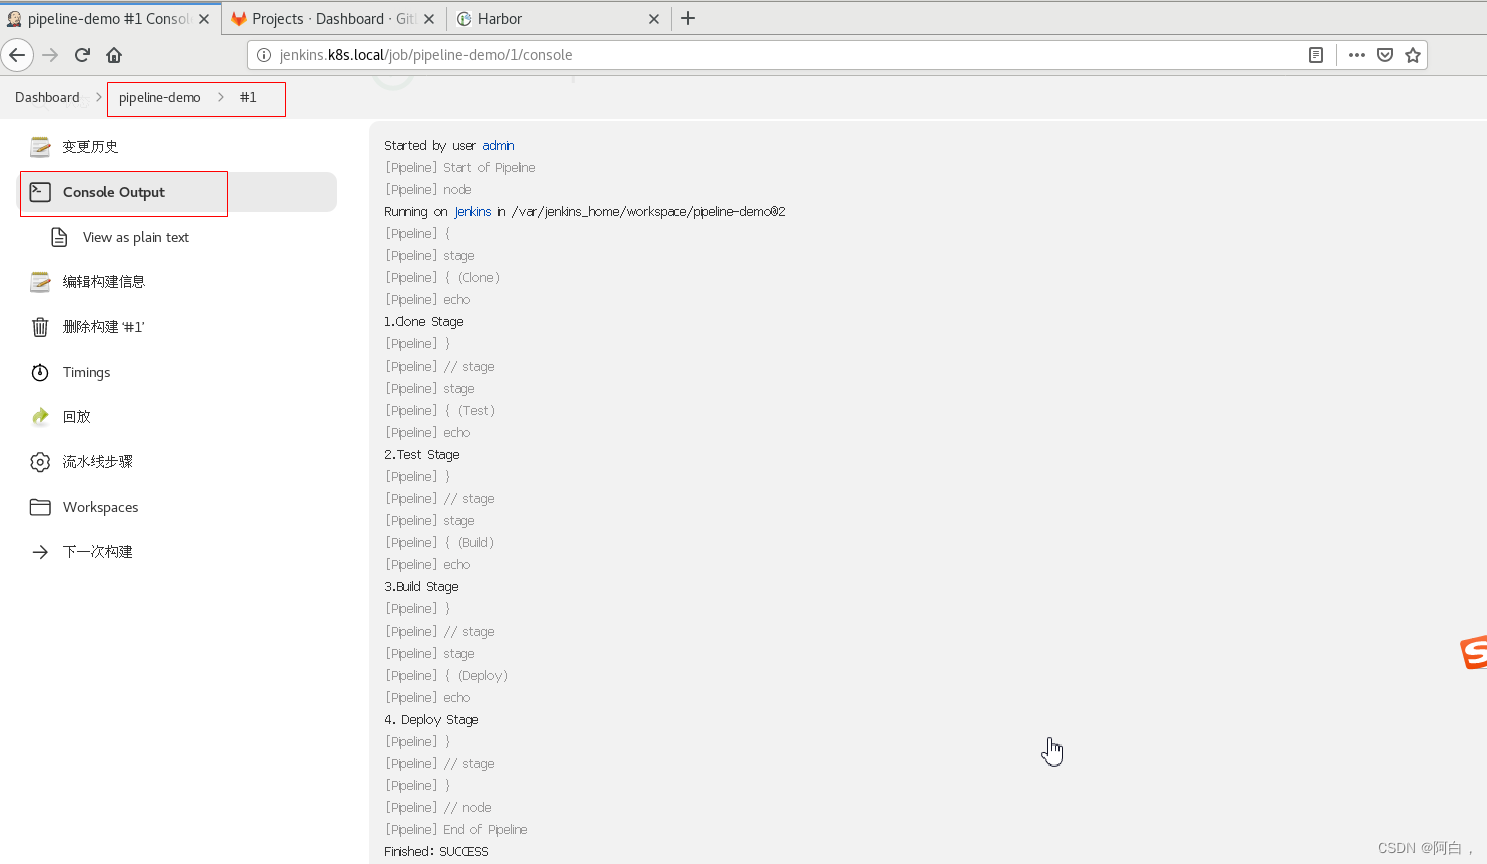Open View as plain text
The width and height of the screenshot is (1487, 864).
pyautogui.click(x=136, y=237)
